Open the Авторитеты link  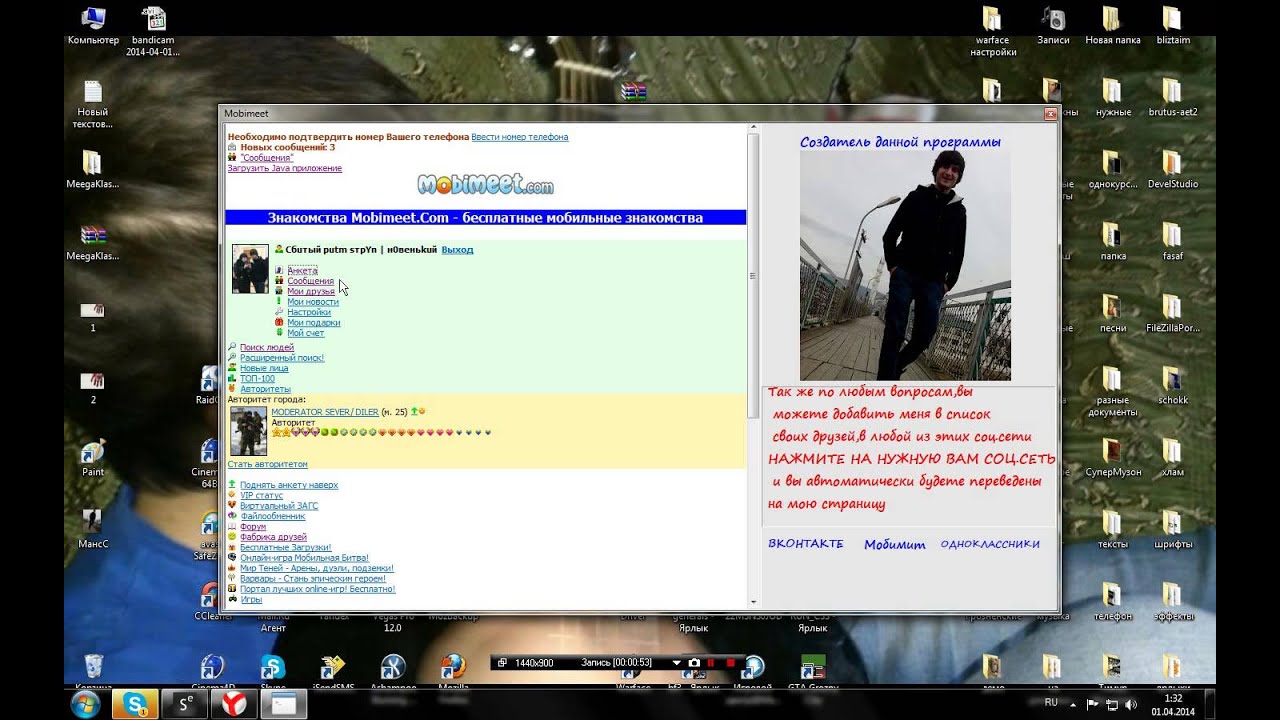click(265, 389)
